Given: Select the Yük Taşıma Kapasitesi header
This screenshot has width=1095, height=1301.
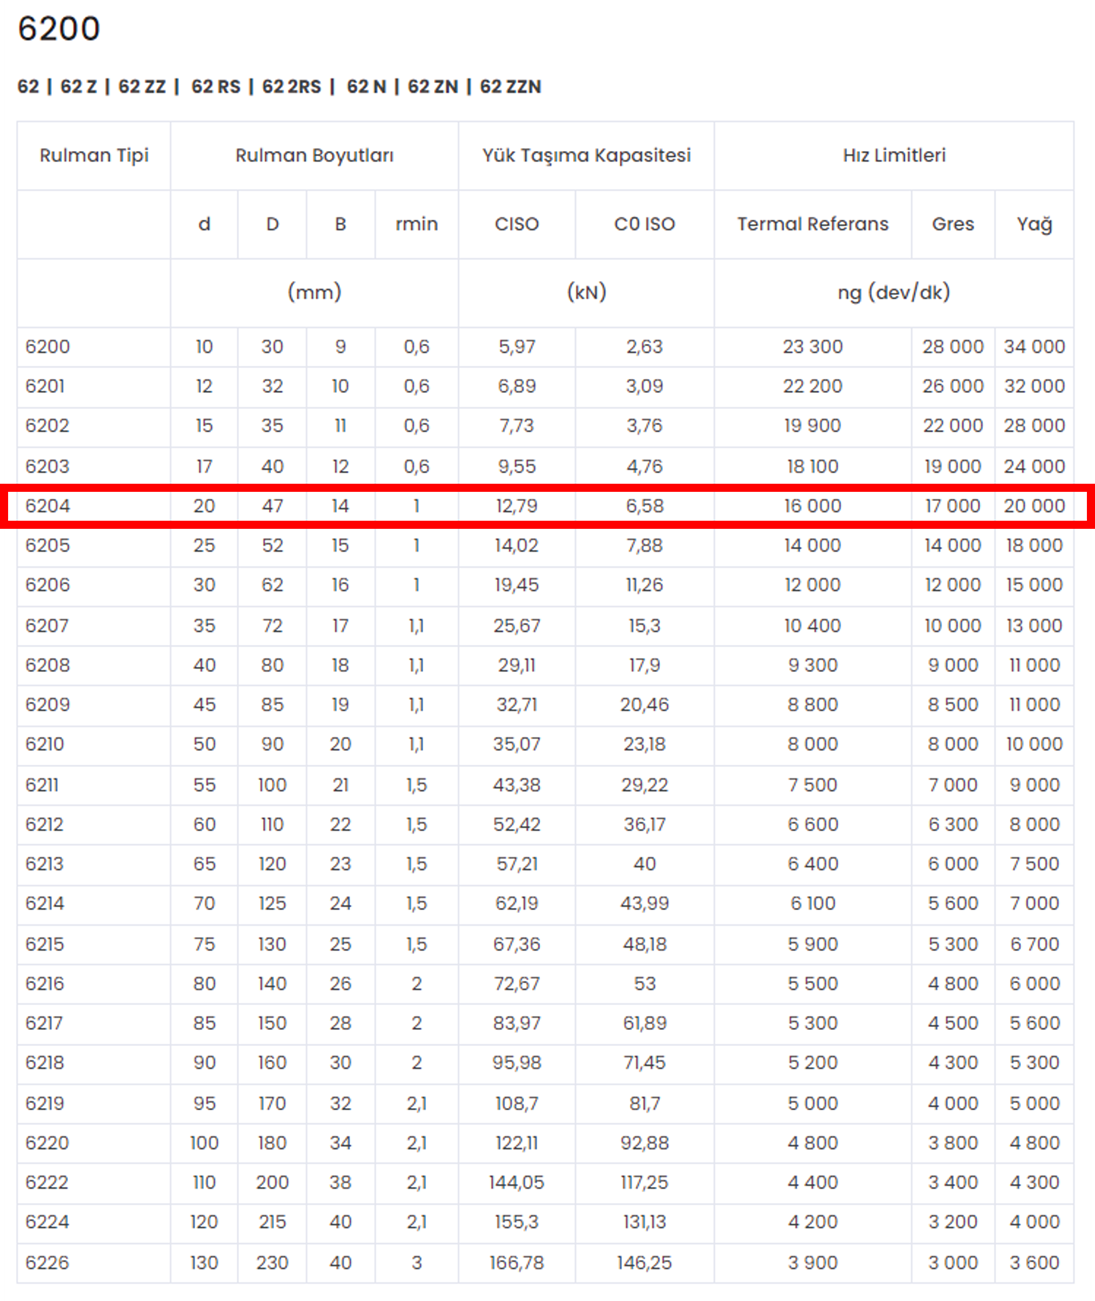Looking at the screenshot, I should click(586, 155).
